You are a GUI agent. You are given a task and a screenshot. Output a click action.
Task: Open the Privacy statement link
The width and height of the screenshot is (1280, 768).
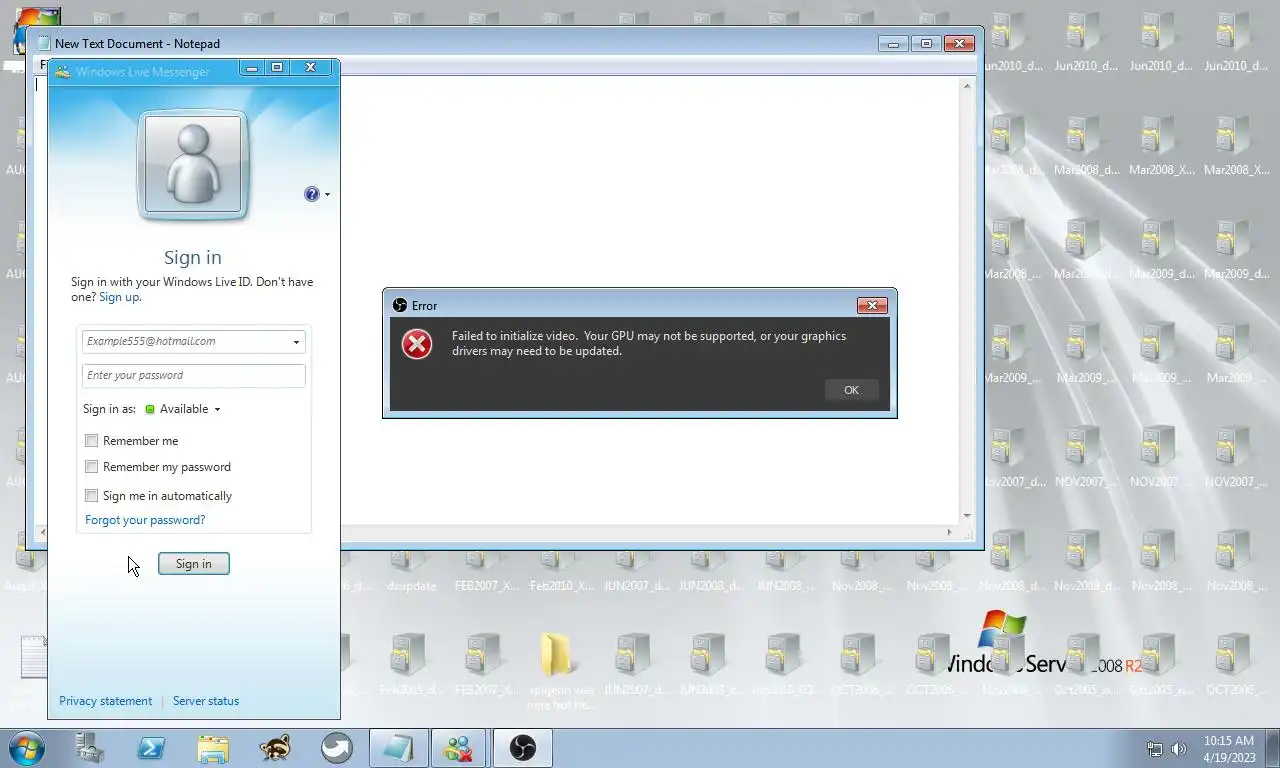click(105, 701)
